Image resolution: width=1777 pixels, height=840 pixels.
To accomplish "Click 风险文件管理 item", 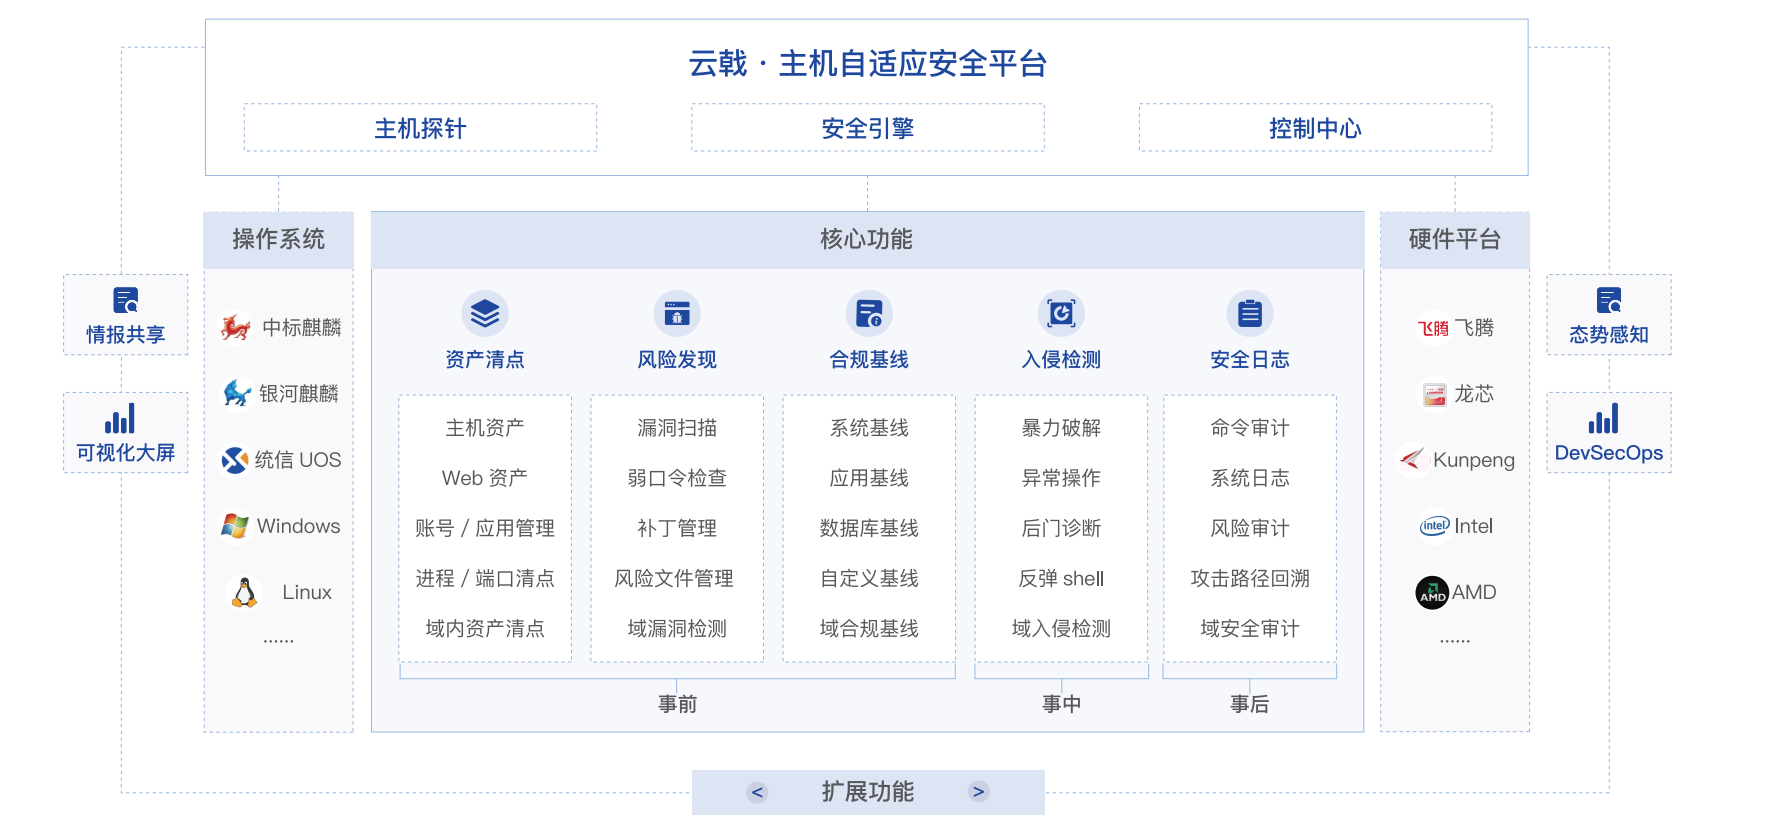I will [674, 578].
